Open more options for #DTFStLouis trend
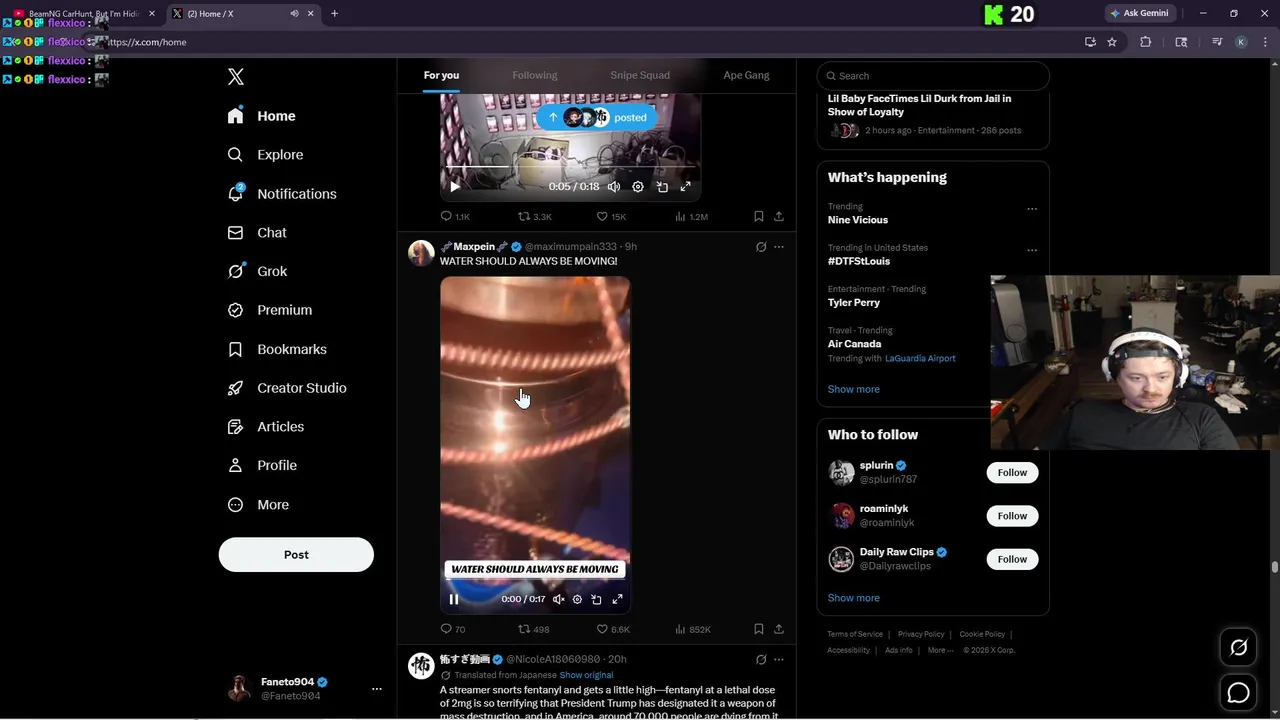Viewport: 1280px width, 720px height. point(1032,250)
